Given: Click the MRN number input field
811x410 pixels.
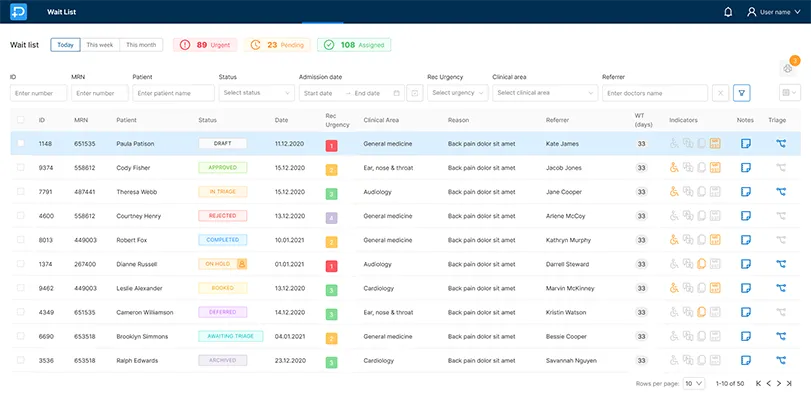Looking at the screenshot, I should tap(100, 93).
